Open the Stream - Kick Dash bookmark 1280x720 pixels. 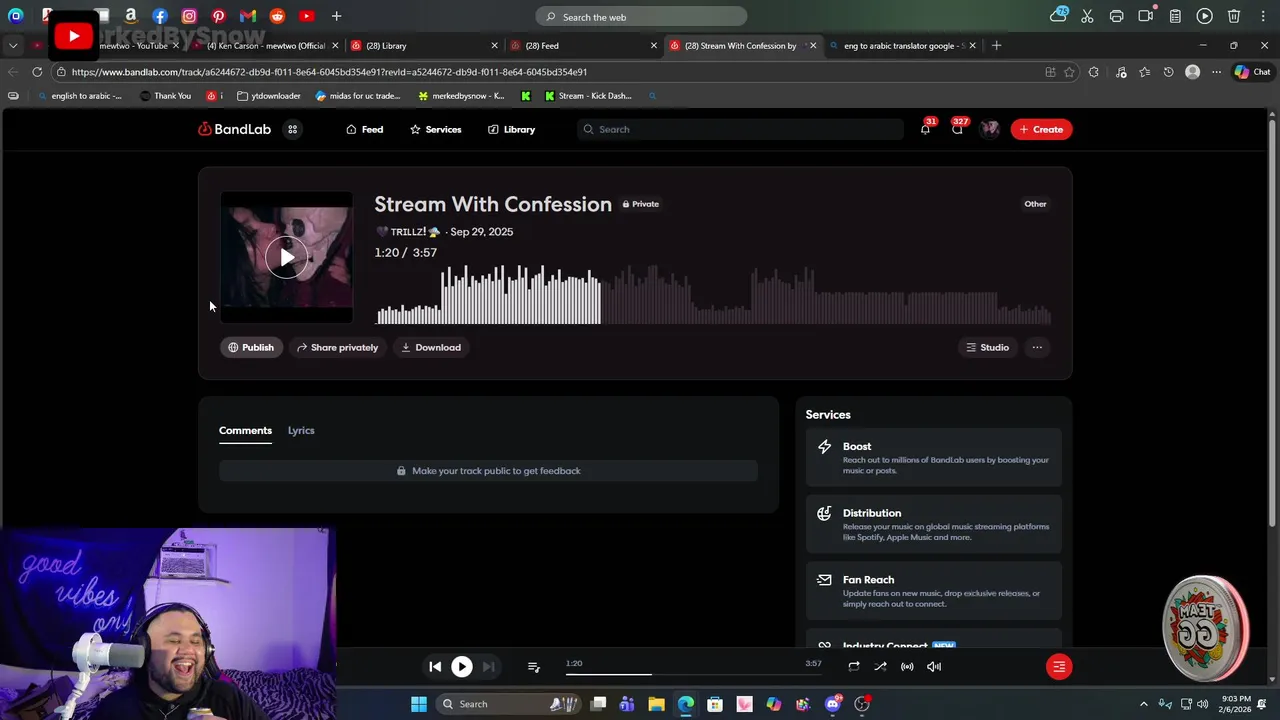coord(589,96)
